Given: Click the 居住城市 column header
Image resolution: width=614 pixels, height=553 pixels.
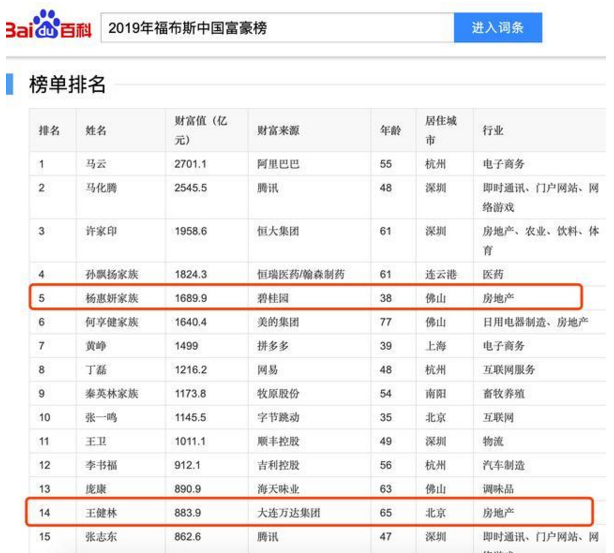Looking at the screenshot, I should tap(441, 130).
